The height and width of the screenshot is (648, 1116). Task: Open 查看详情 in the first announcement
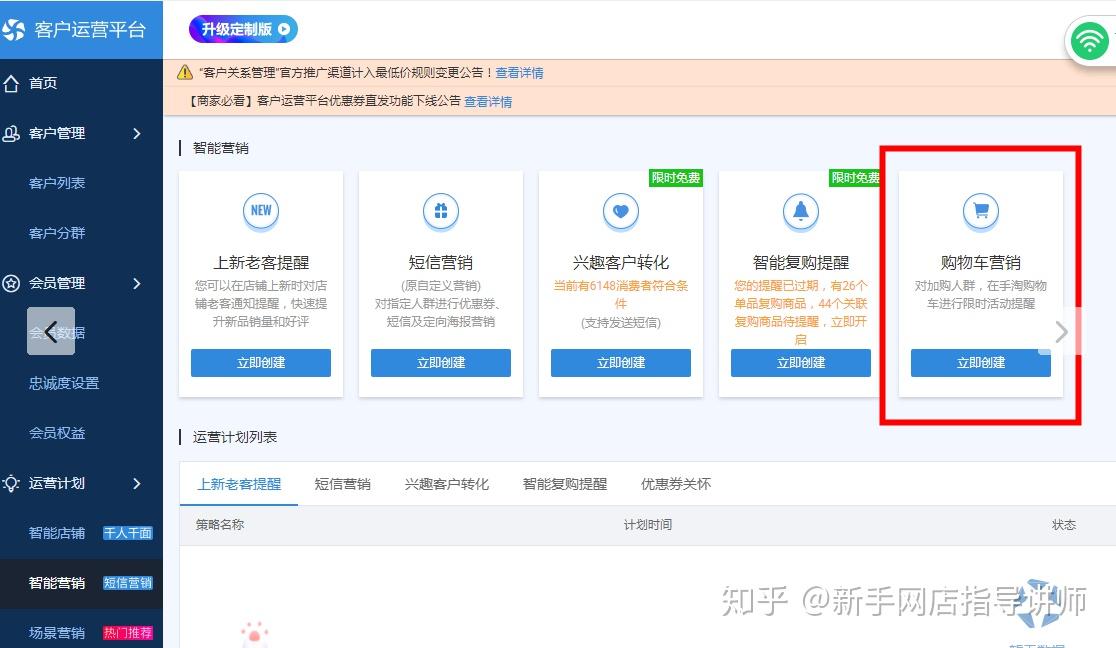pyautogui.click(x=519, y=72)
